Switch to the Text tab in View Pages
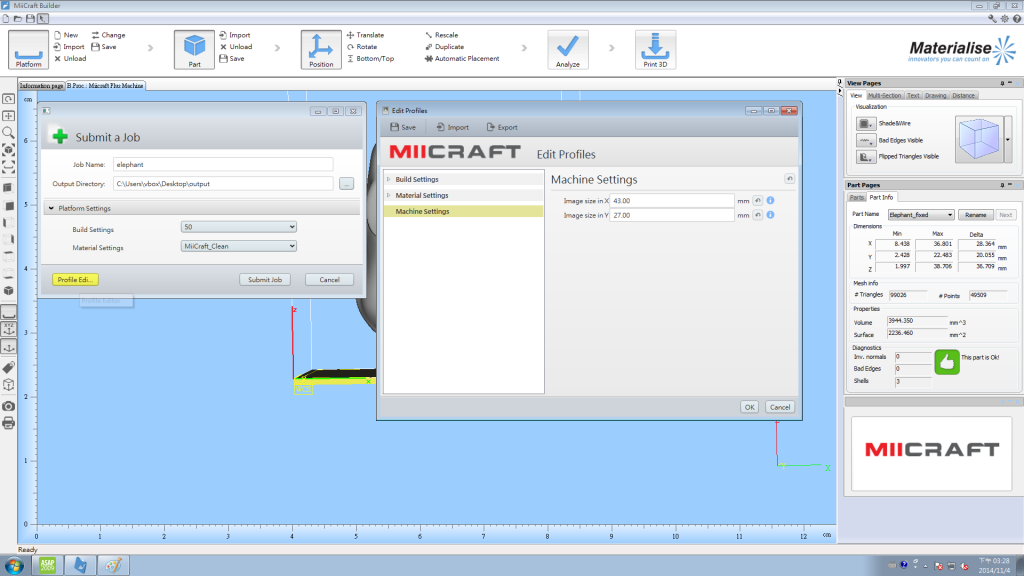 click(913, 95)
